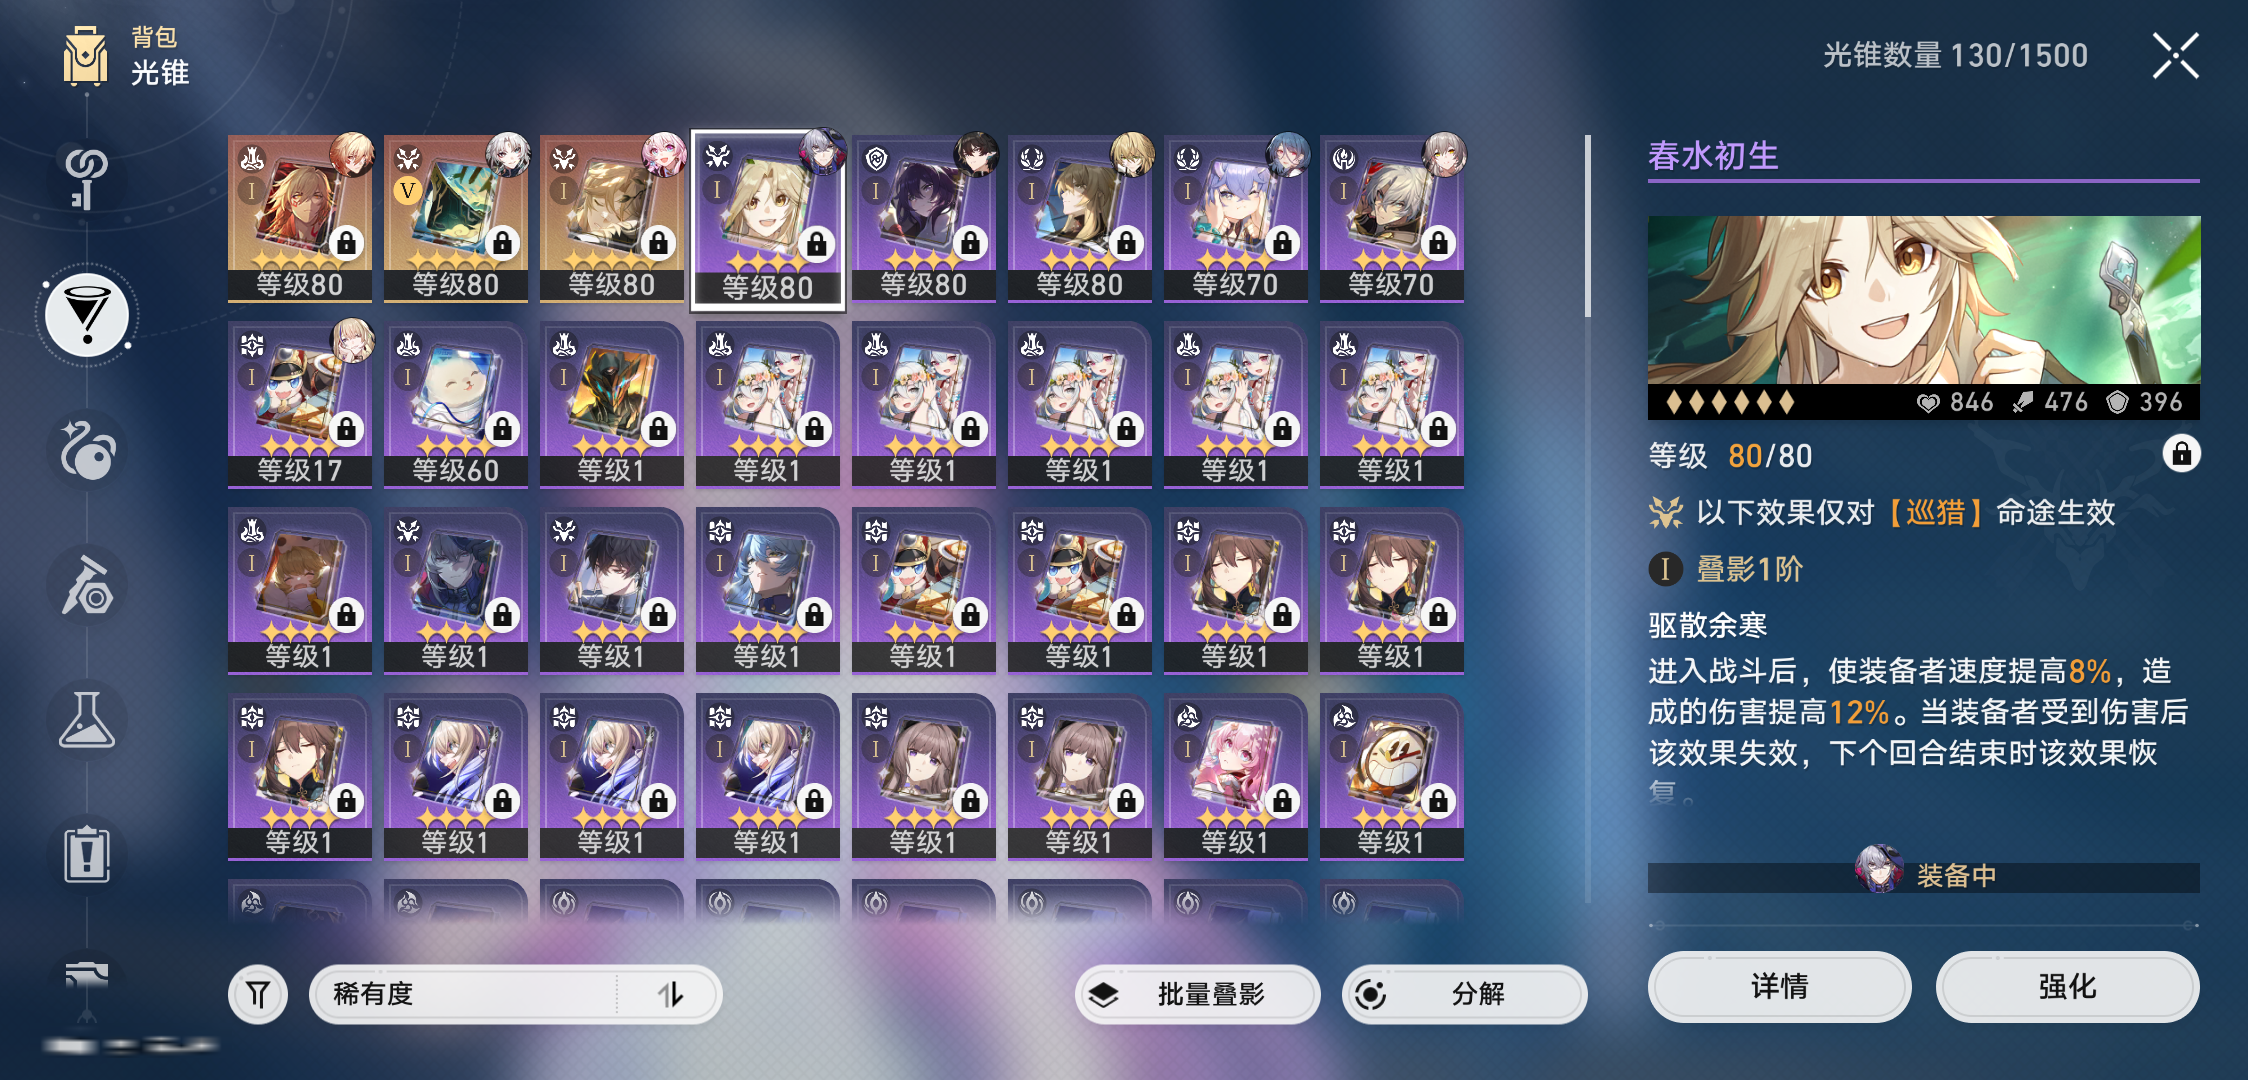Click the 强化 enhance button

[2067, 987]
